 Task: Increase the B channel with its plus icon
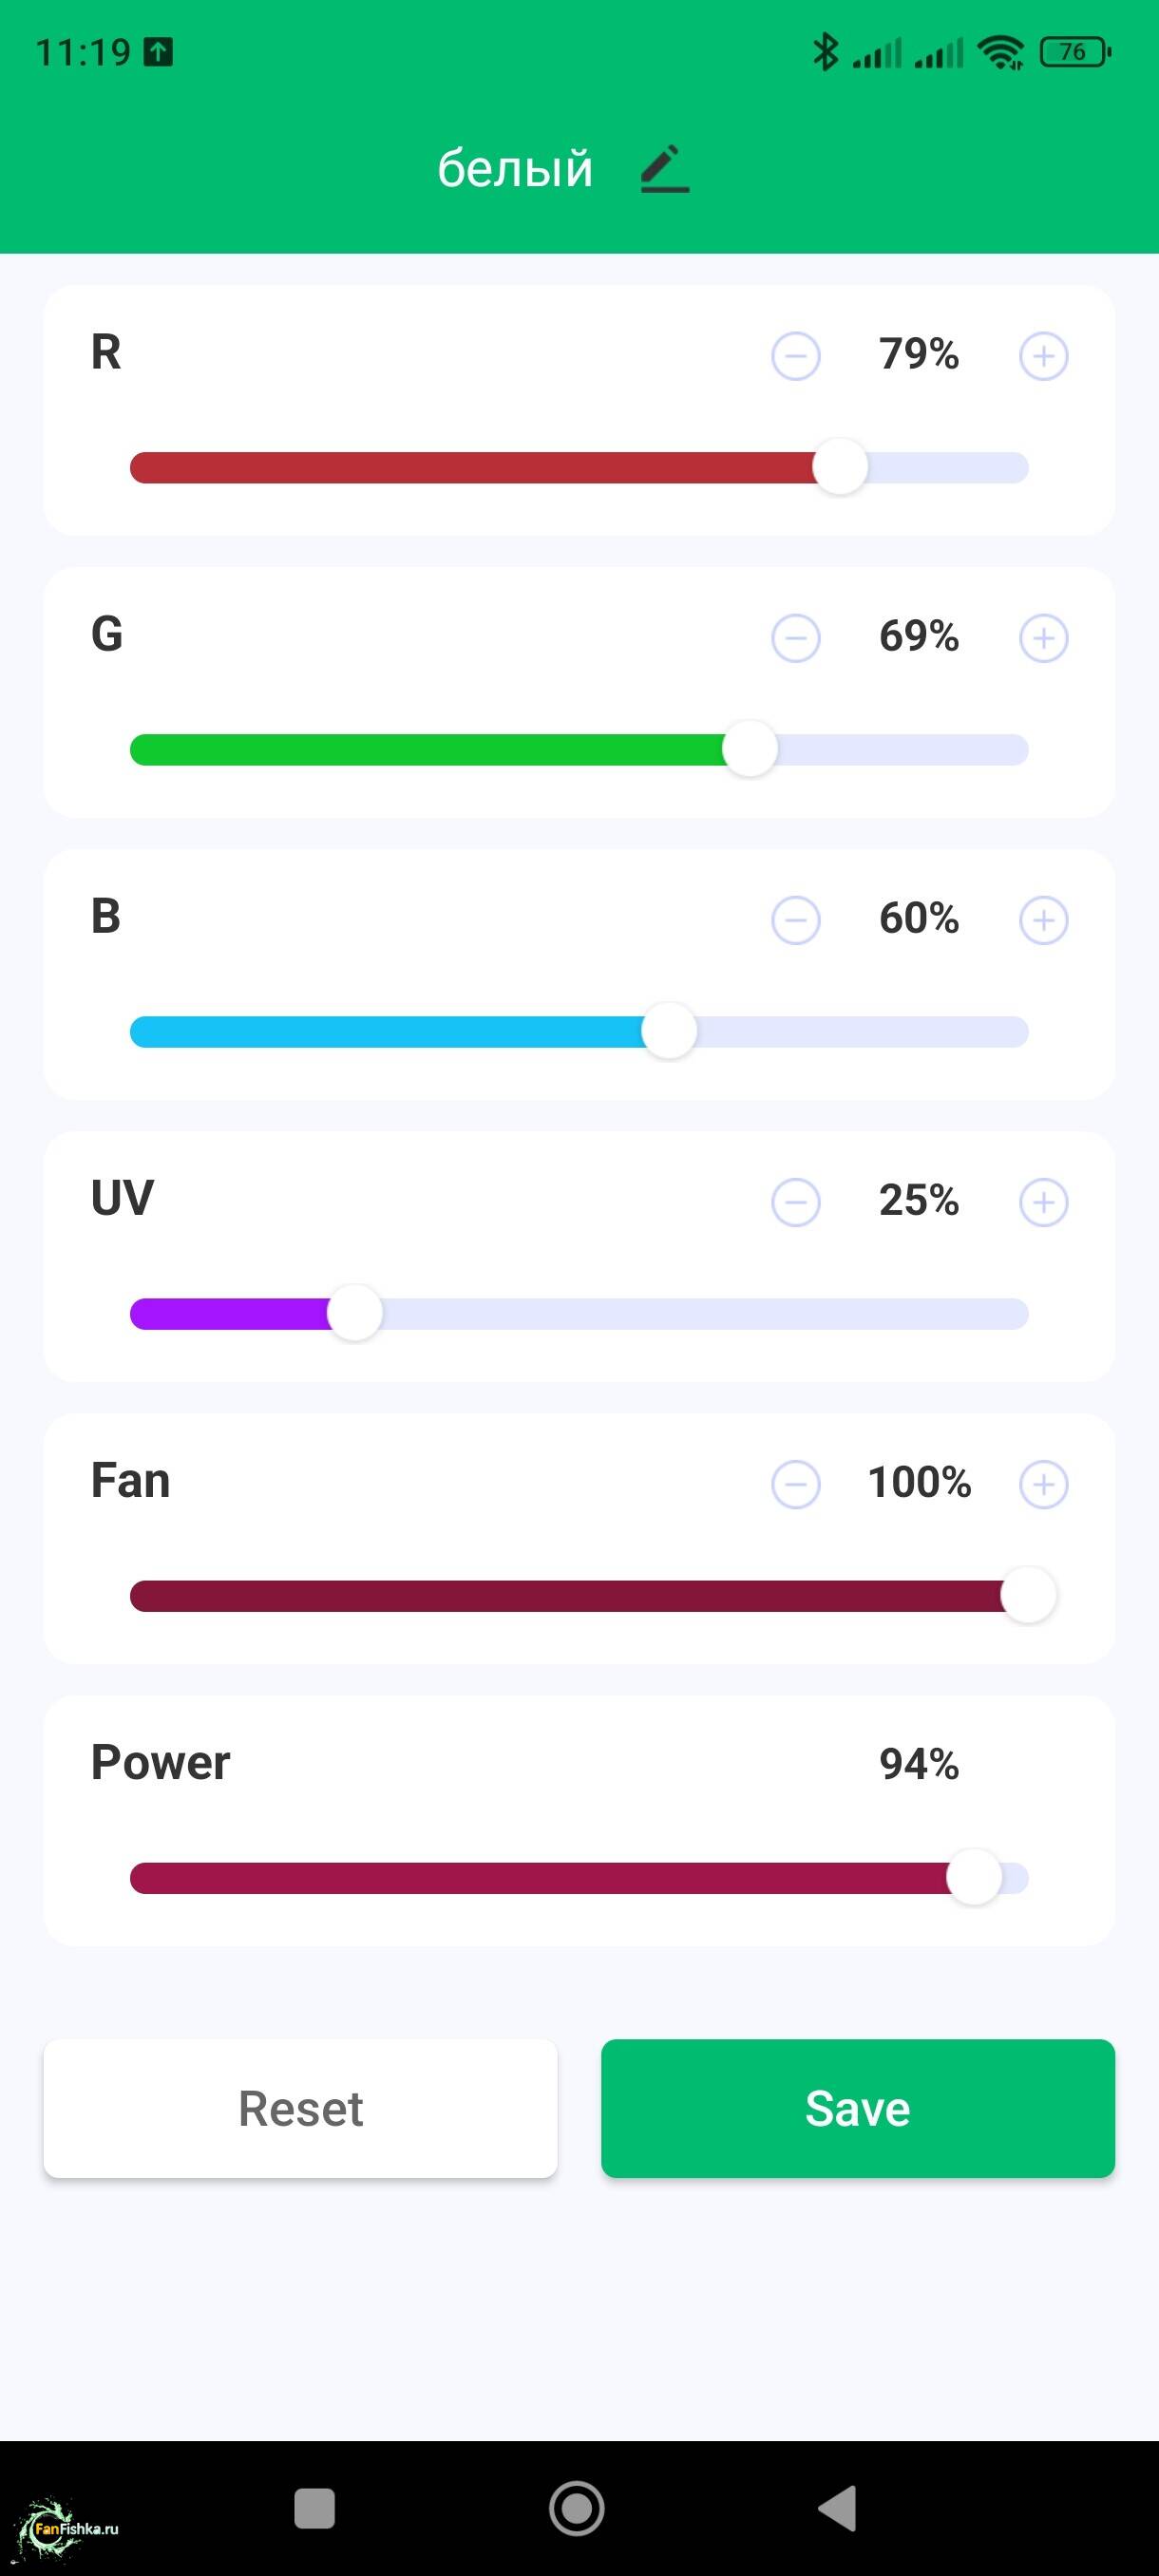click(1043, 920)
